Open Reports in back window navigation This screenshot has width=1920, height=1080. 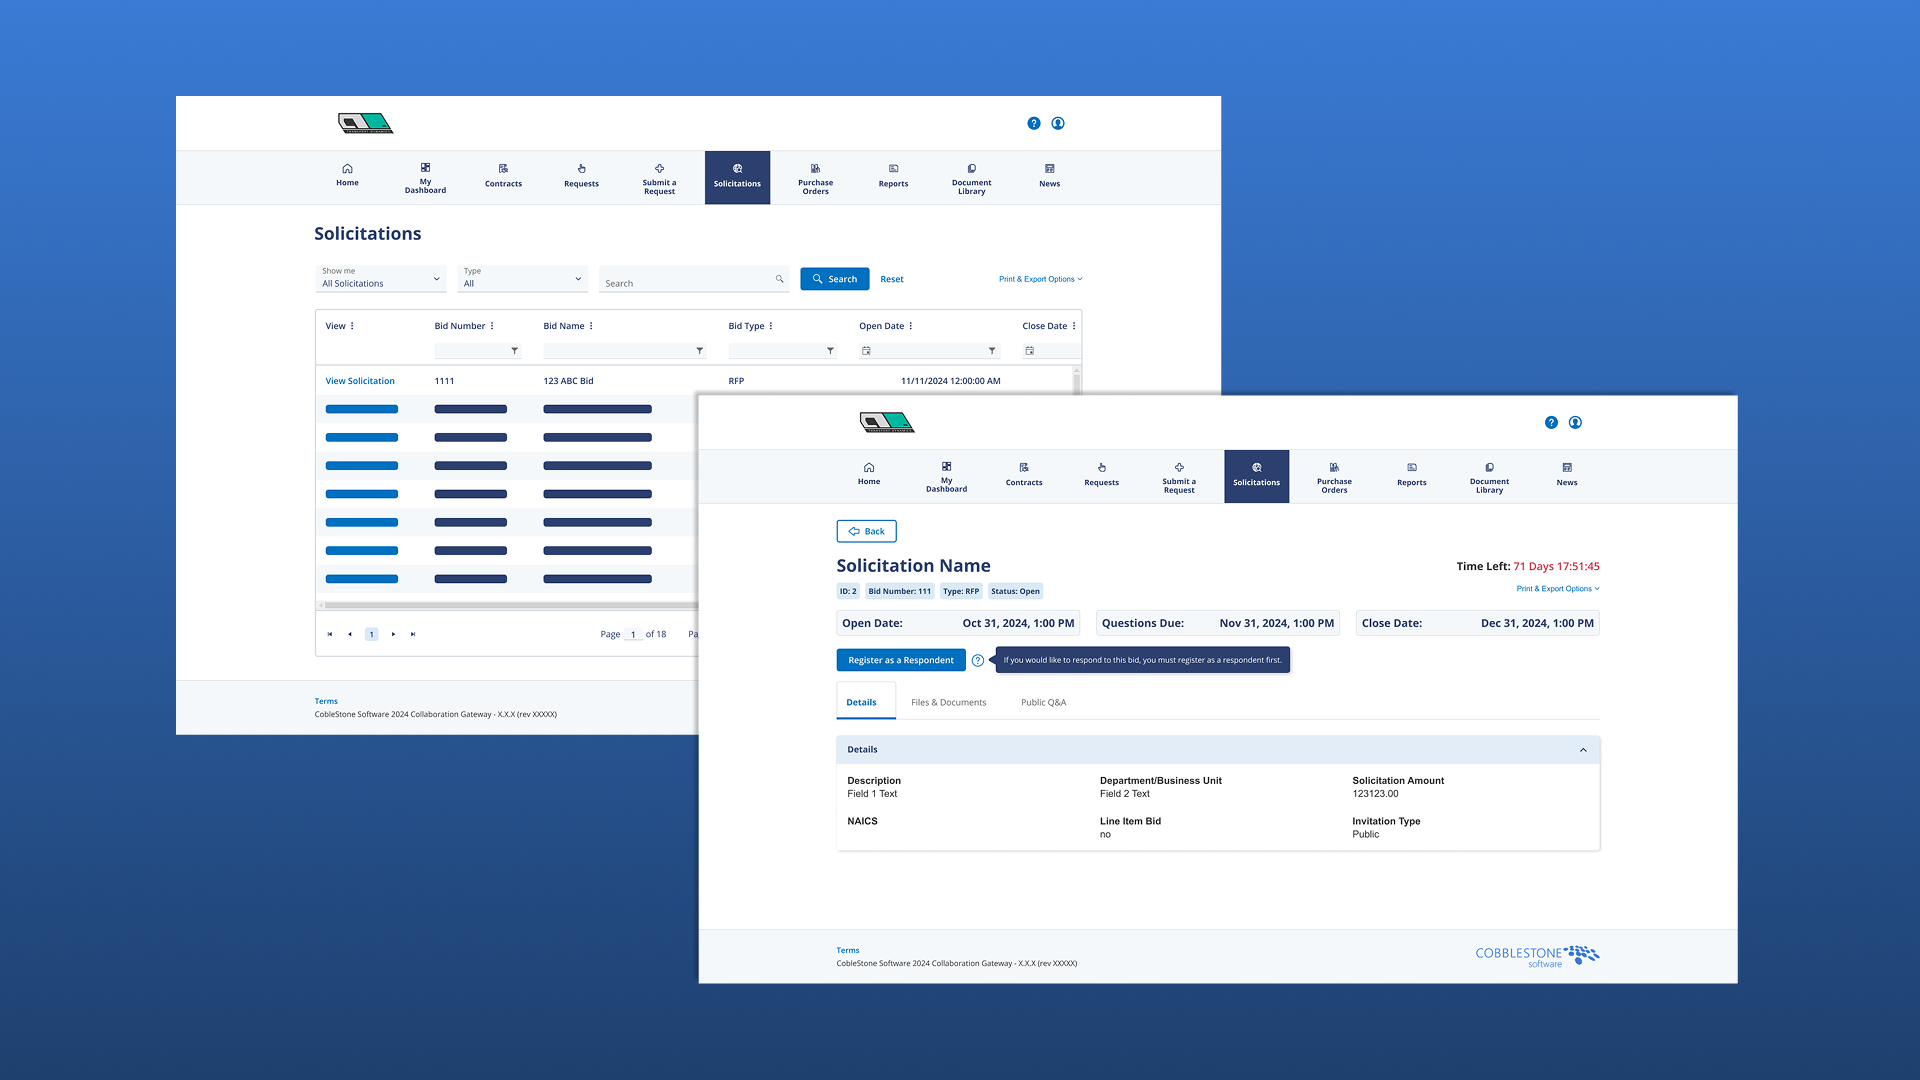893,176
